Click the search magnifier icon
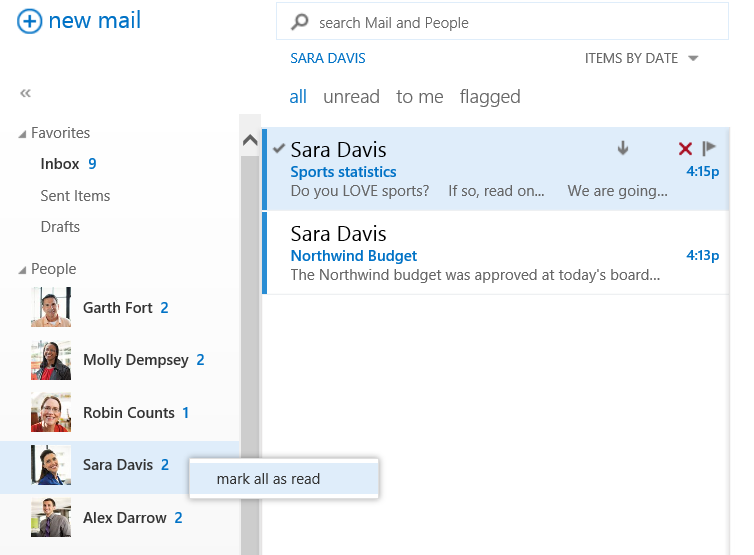 click(299, 22)
